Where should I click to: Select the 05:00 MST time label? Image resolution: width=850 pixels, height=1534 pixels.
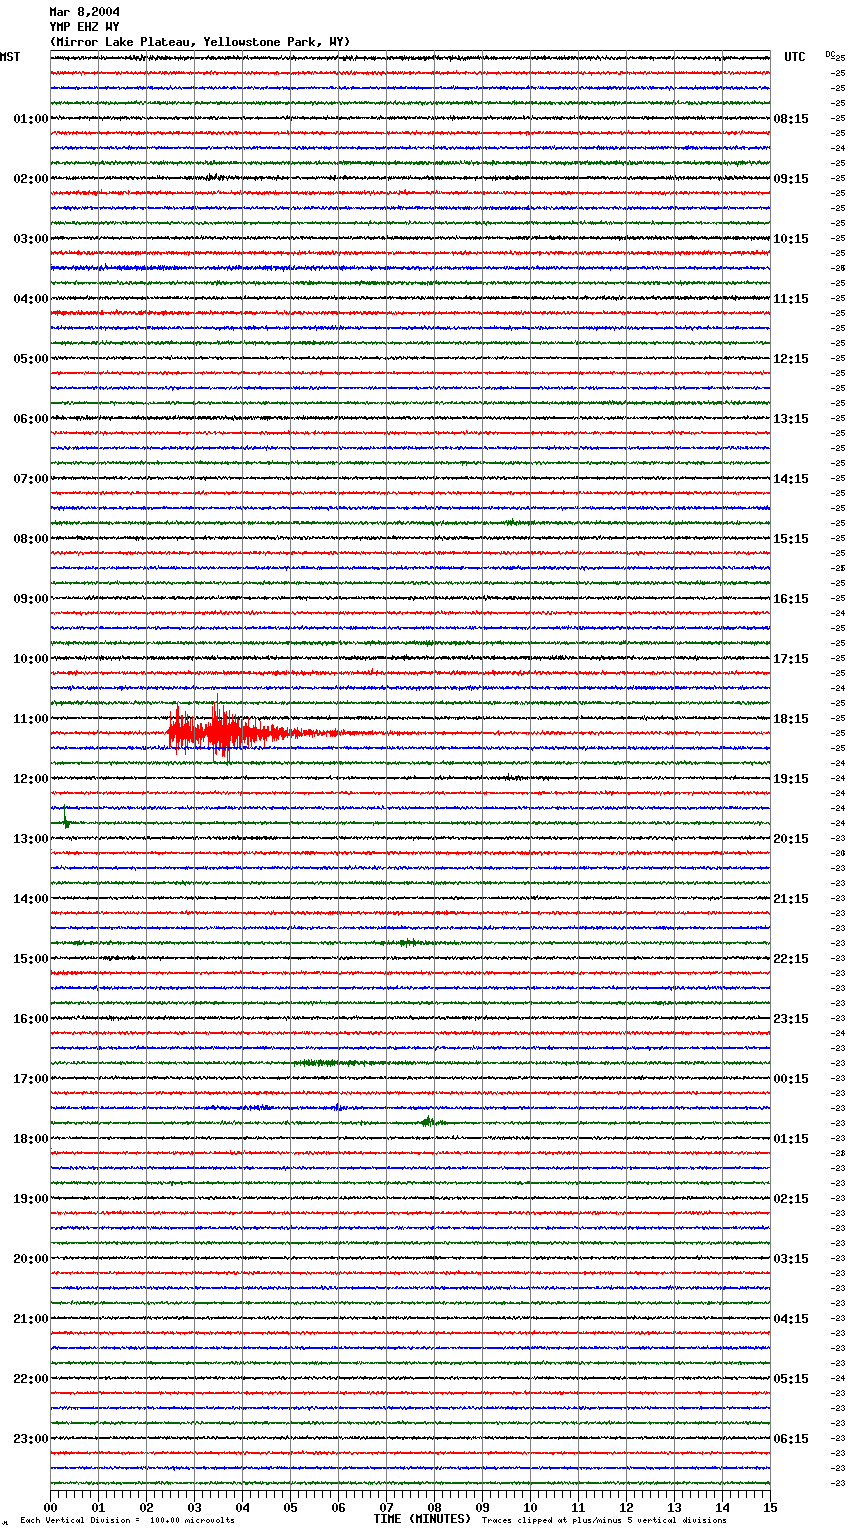tap(31, 359)
